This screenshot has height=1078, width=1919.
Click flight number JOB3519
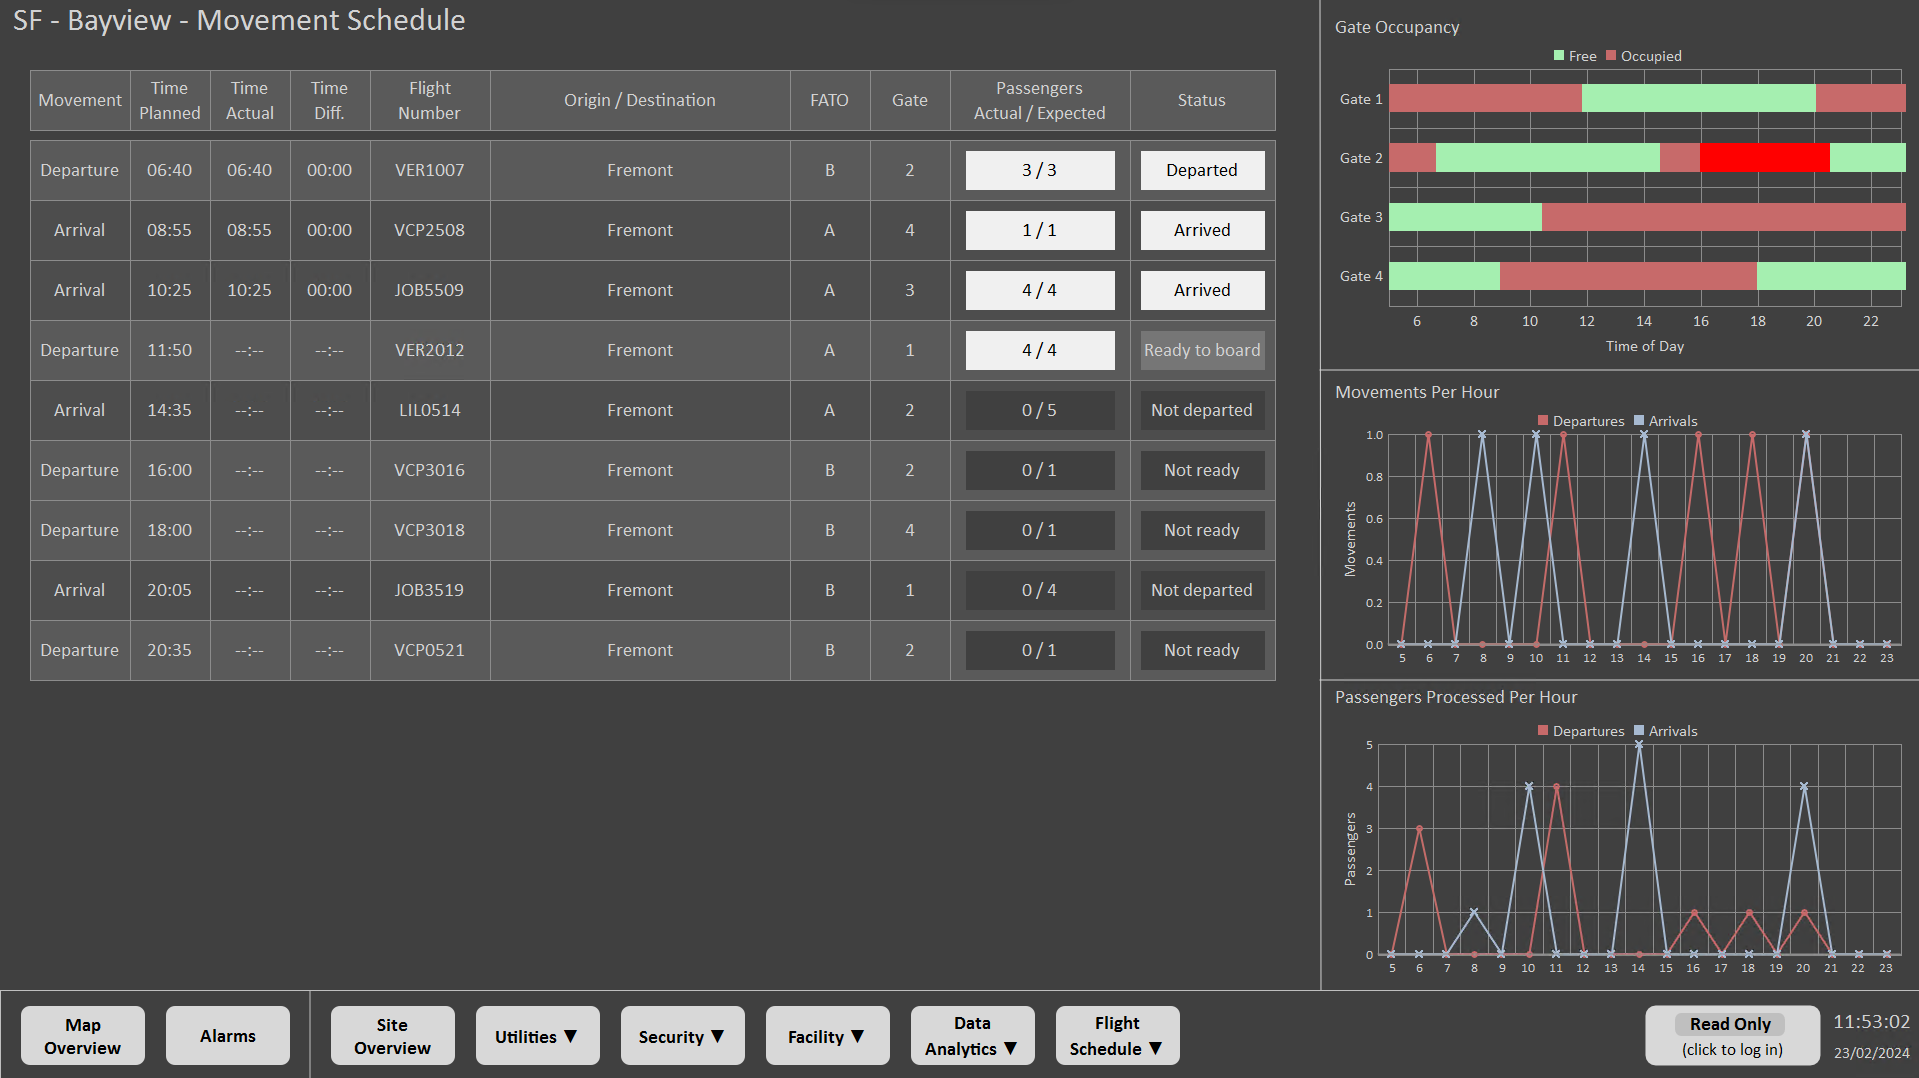[x=430, y=590]
